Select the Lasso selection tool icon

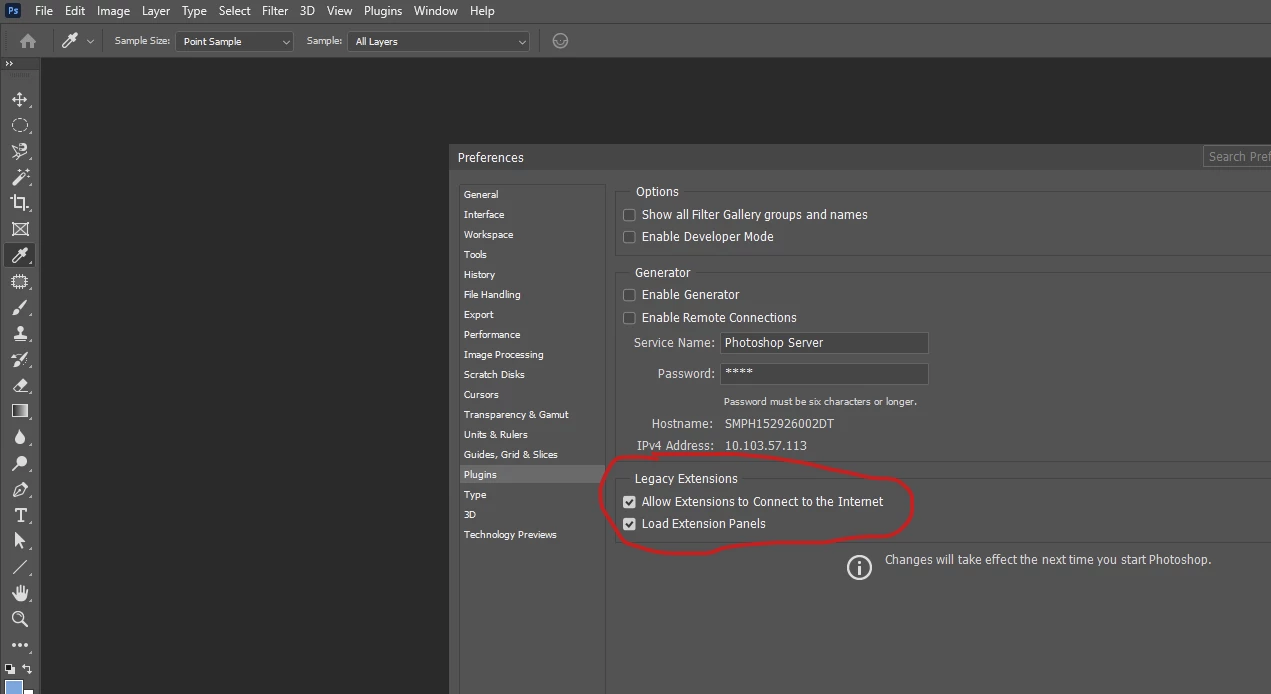click(x=19, y=152)
